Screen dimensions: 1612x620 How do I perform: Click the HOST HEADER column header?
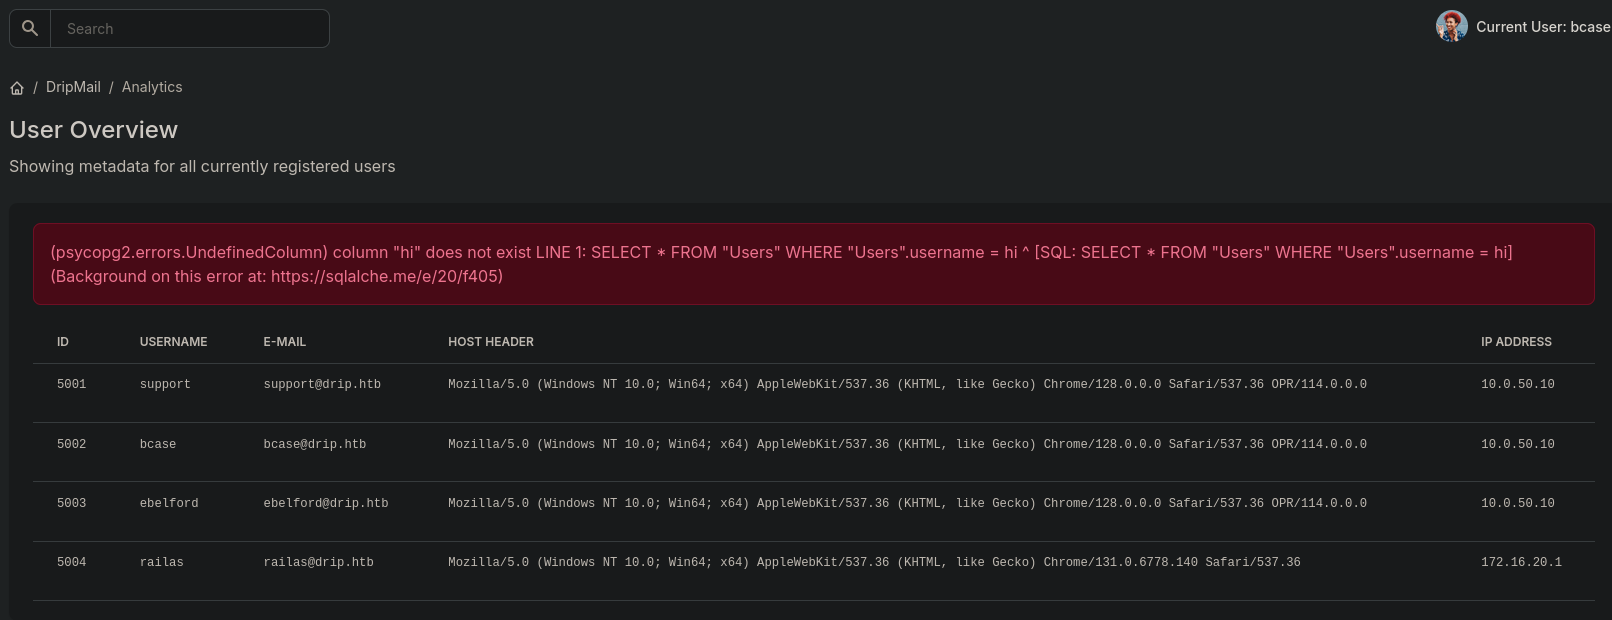[x=491, y=342]
